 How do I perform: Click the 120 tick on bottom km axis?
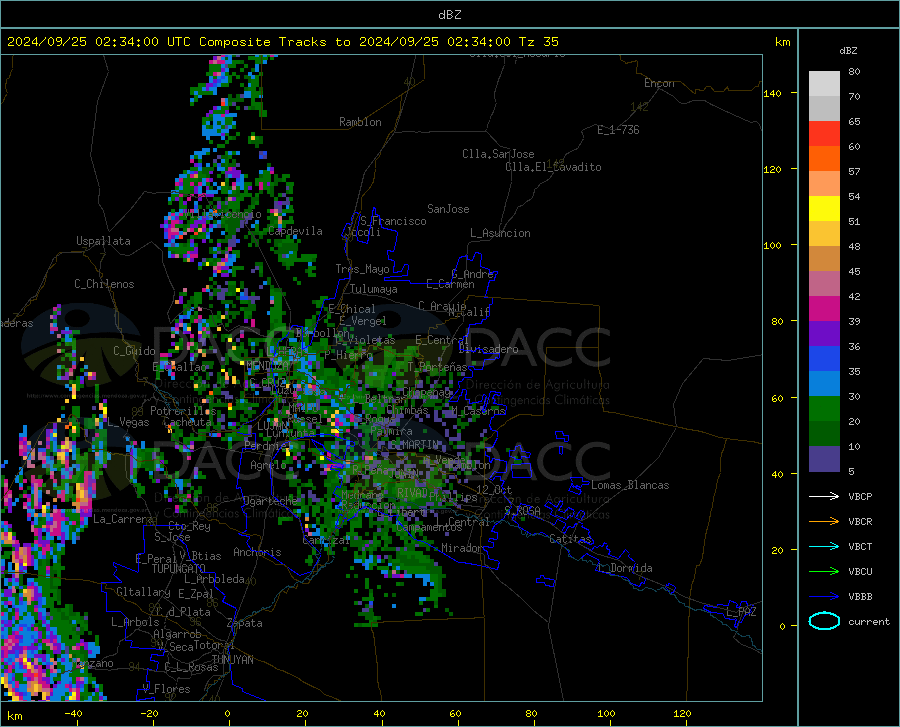tap(682, 713)
